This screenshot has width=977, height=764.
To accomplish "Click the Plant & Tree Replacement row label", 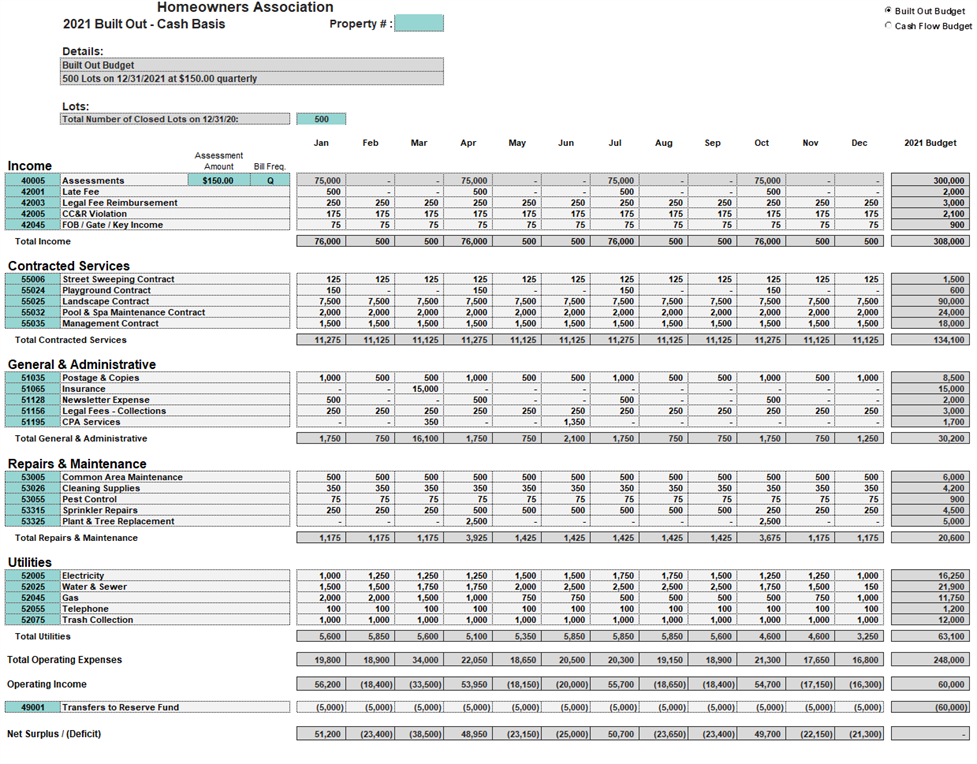I will click(x=118, y=521).
